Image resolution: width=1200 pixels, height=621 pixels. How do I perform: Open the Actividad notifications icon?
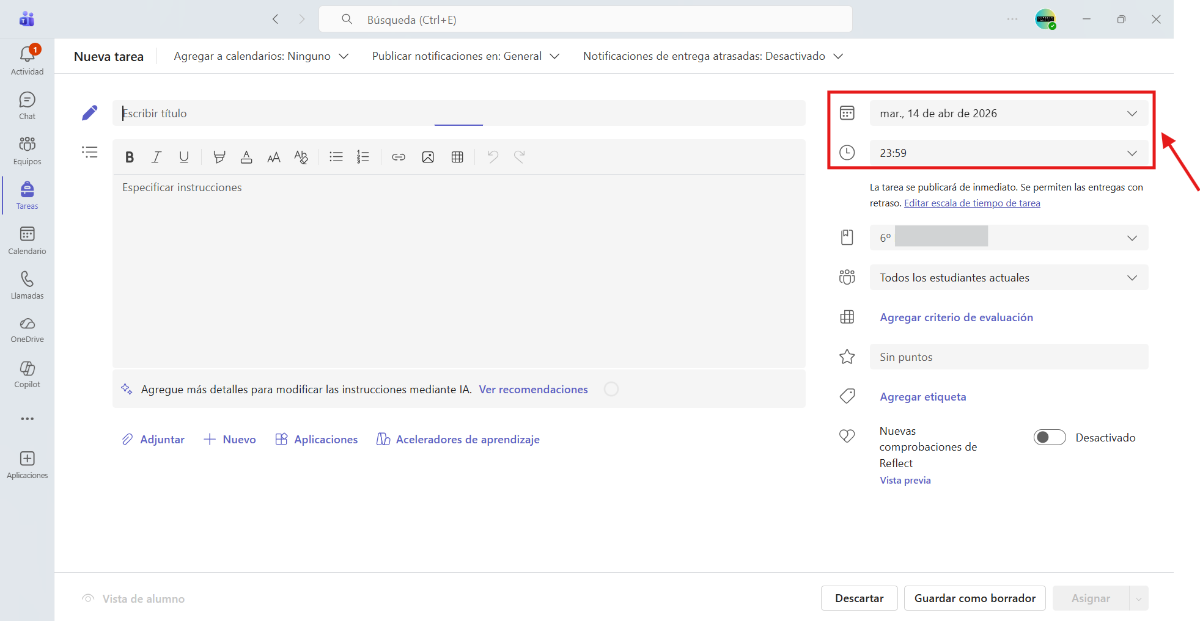point(27,59)
